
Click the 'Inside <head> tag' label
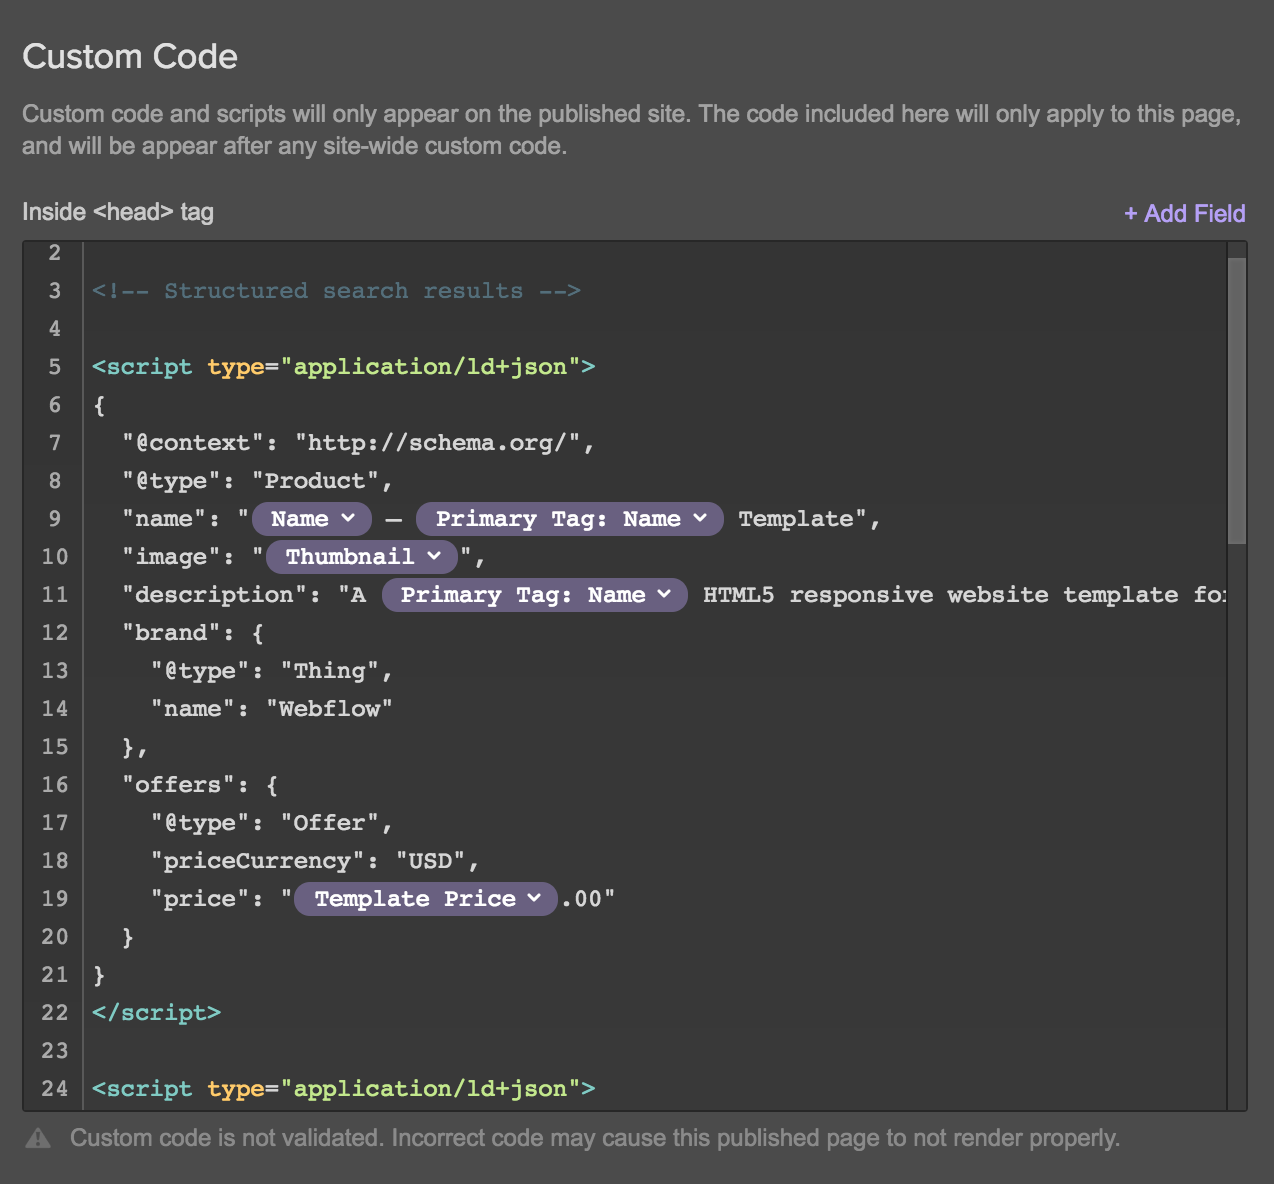coord(118,212)
